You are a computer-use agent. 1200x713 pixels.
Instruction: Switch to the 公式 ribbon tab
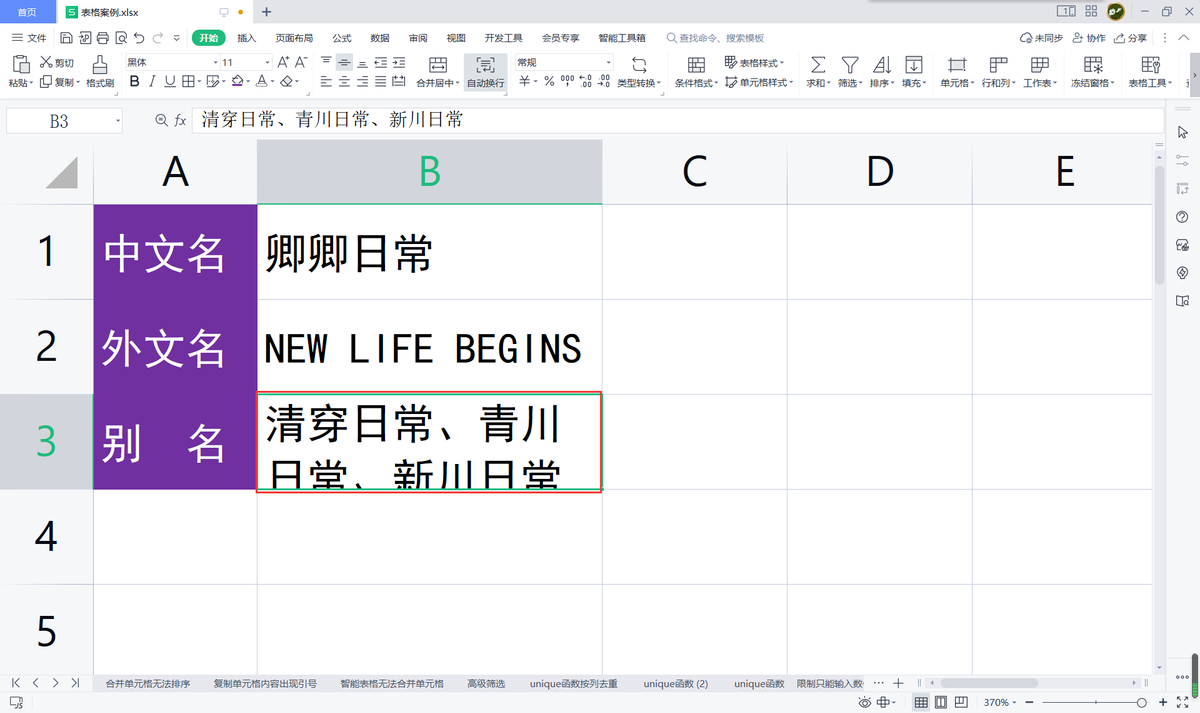pyautogui.click(x=342, y=38)
